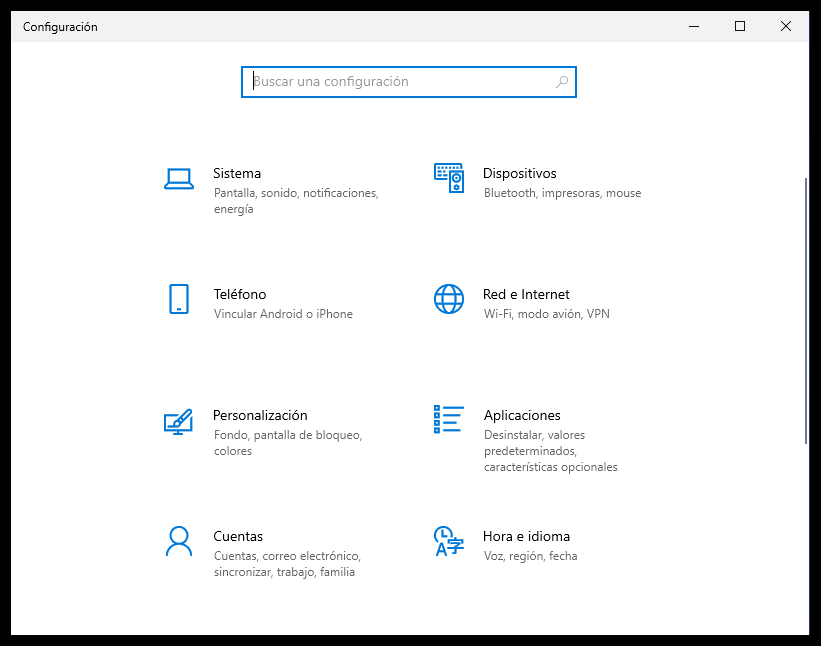
Task: Open the Hora e idioma clock icon
Action: tap(449, 541)
